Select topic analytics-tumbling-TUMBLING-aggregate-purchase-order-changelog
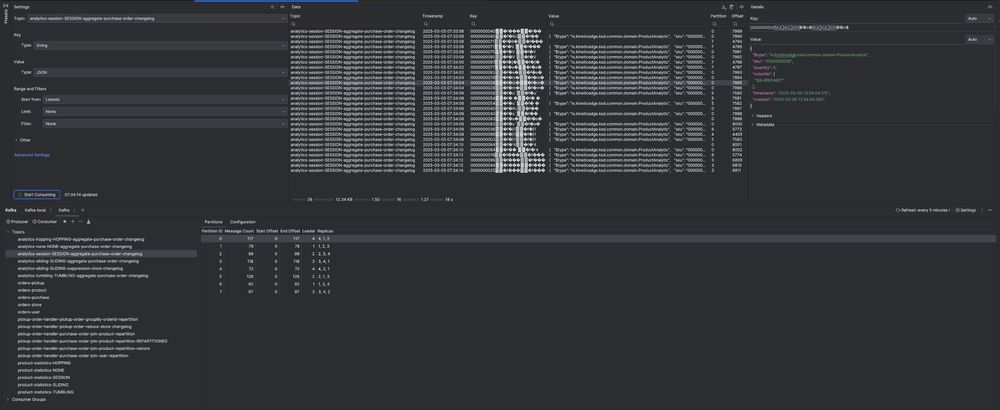 pos(83,275)
